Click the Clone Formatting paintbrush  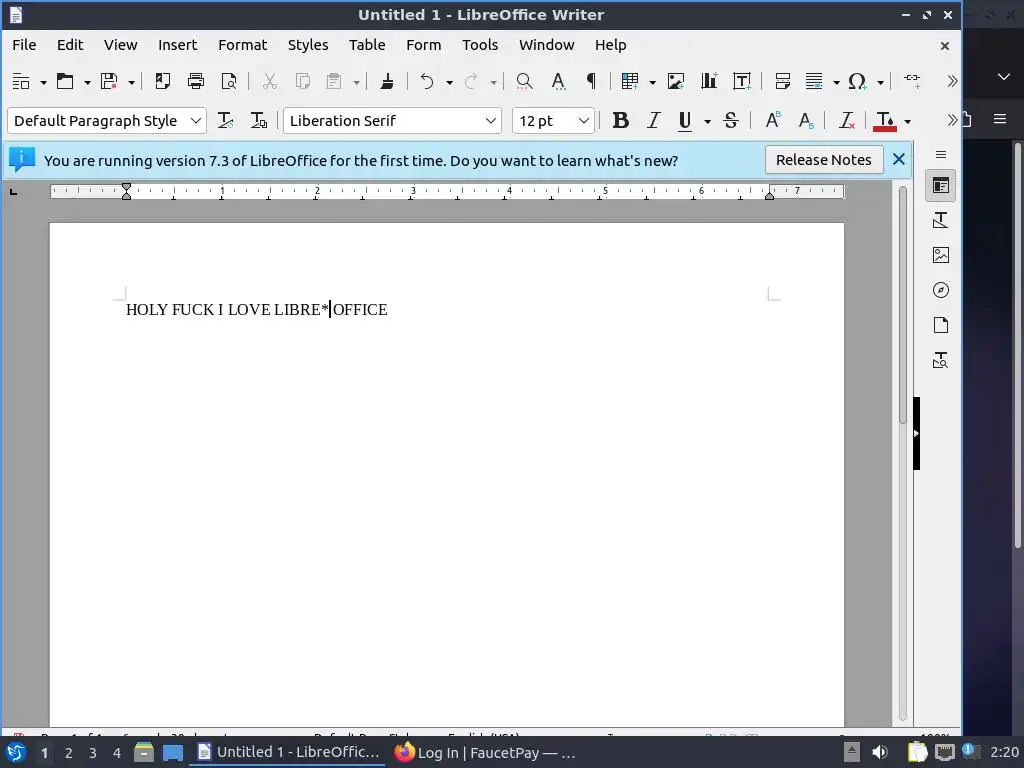click(387, 81)
